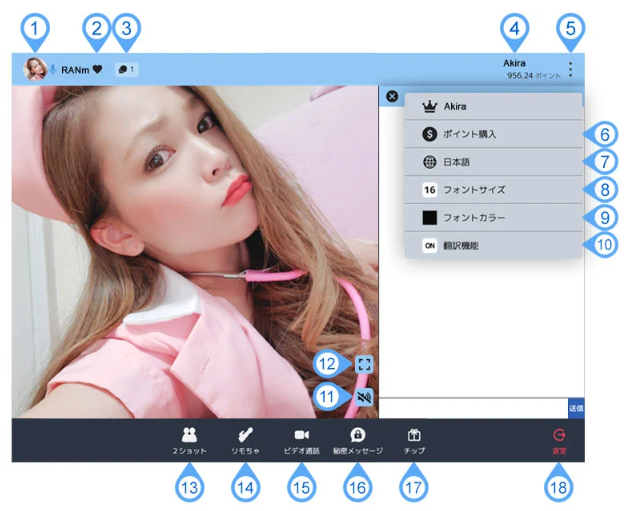This screenshot has height=511, width=626.
Task: Toggle fullscreen mode for the video
Action: point(364,364)
